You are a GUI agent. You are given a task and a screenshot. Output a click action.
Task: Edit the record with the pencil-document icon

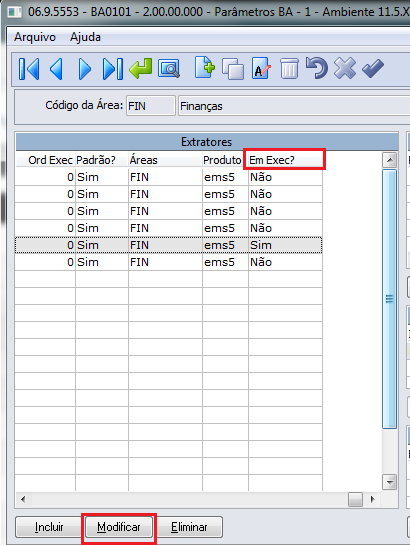[261, 68]
